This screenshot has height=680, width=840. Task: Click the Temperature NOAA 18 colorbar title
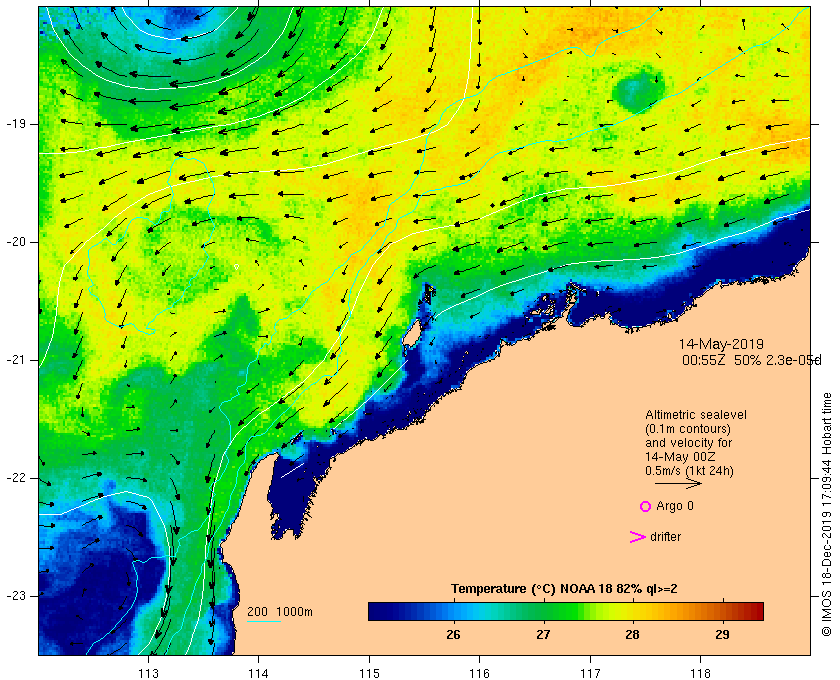564,589
